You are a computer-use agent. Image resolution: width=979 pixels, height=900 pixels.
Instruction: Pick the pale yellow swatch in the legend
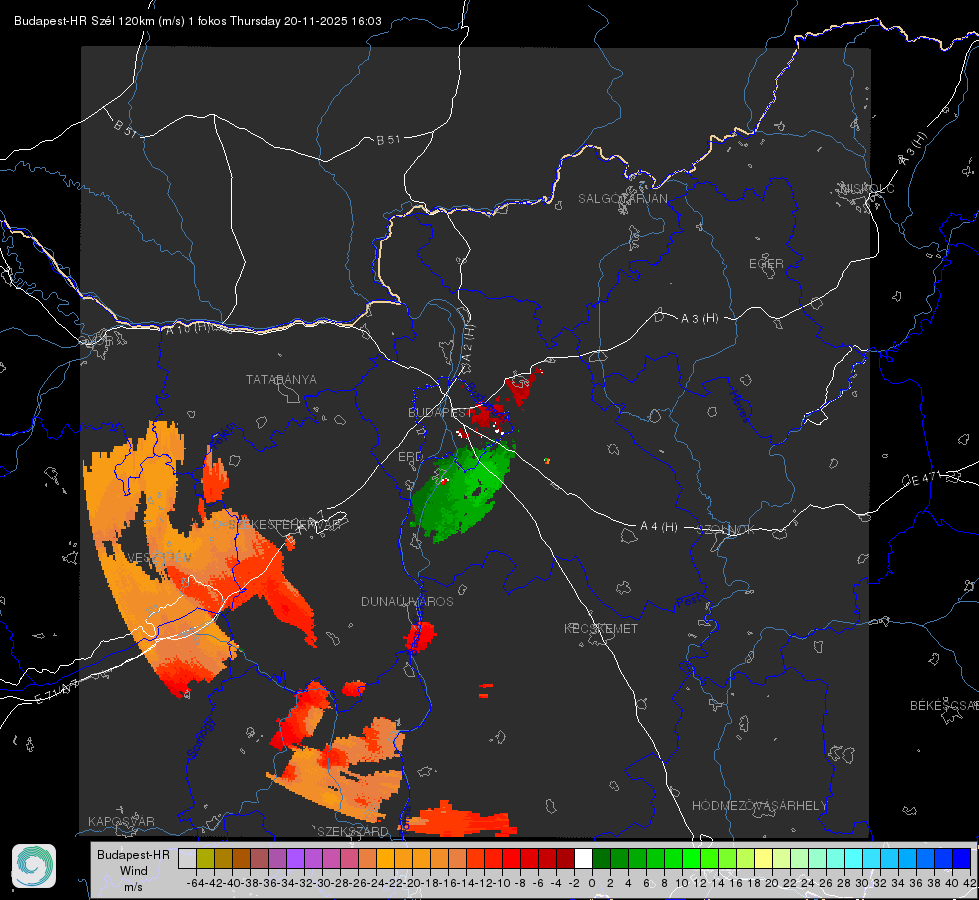click(764, 859)
